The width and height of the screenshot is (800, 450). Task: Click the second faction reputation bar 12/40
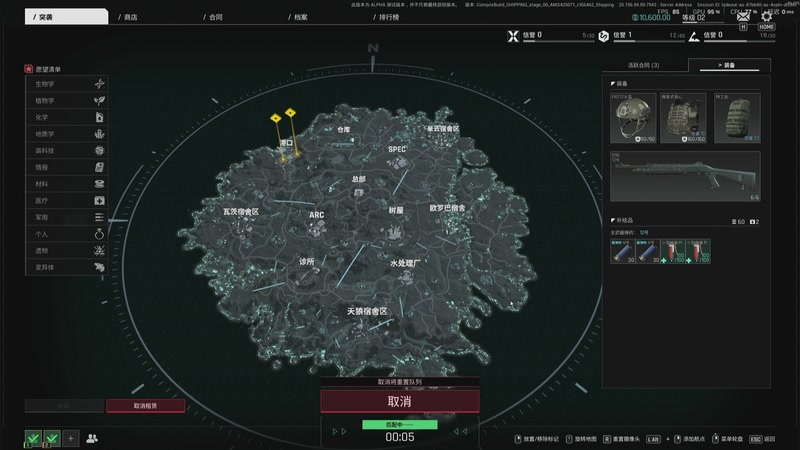point(648,40)
